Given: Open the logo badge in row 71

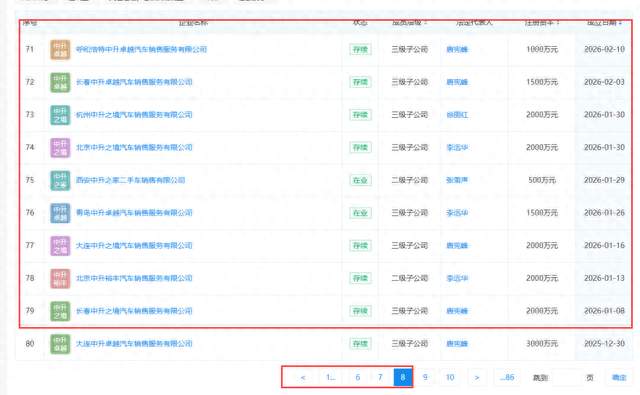Looking at the screenshot, I should (x=60, y=50).
